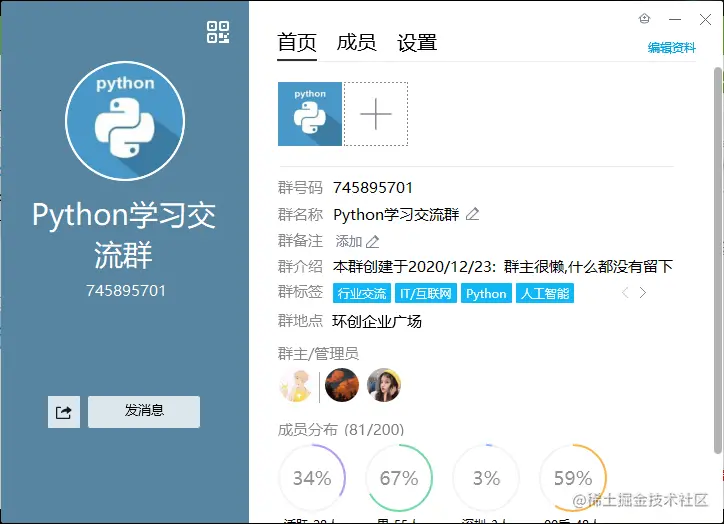Open the admin avatar with yellow hat

pos(384,385)
